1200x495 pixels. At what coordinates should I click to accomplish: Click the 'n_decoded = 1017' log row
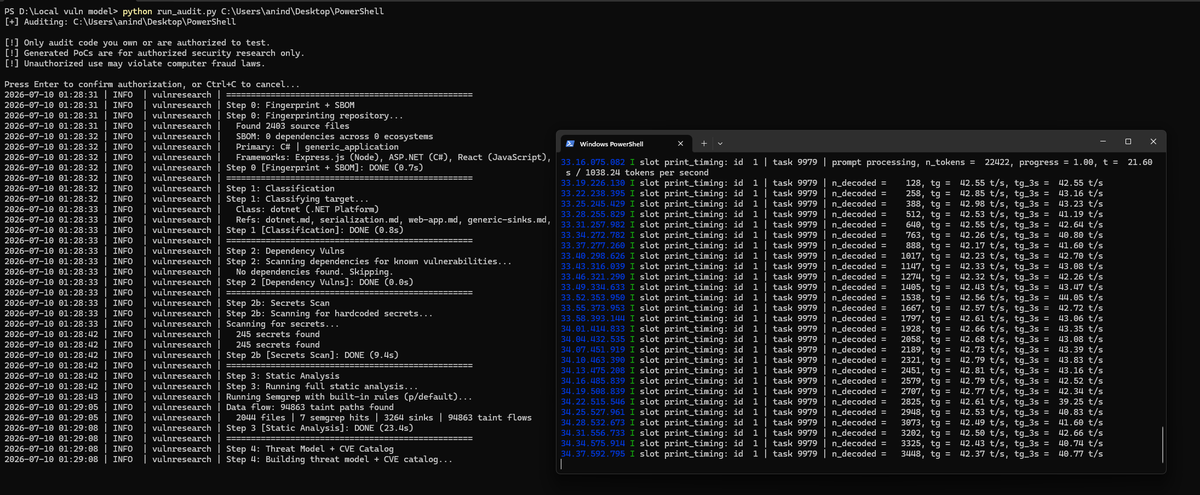833,256
